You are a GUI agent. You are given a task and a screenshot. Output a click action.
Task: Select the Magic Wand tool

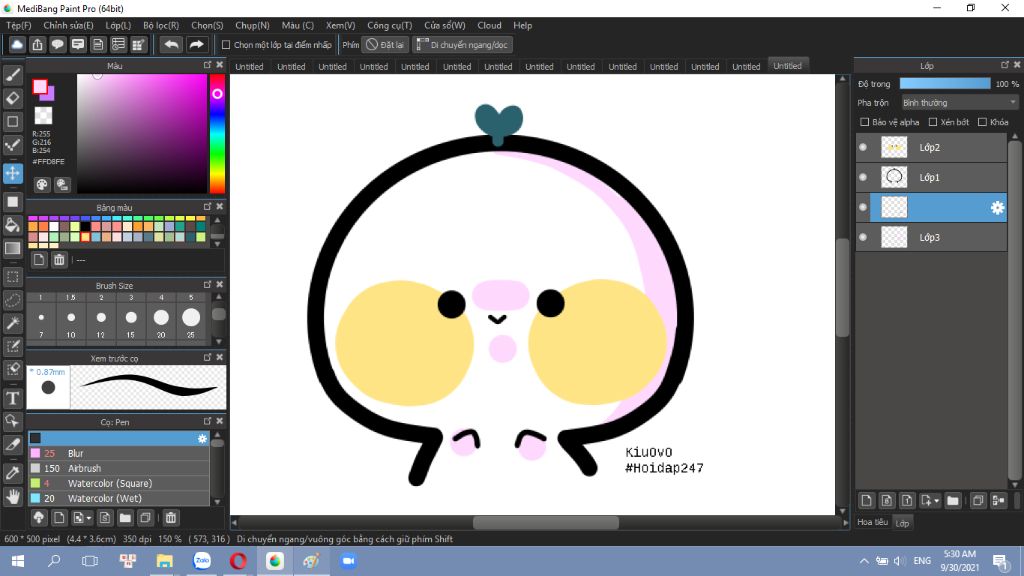pyautogui.click(x=12, y=323)
